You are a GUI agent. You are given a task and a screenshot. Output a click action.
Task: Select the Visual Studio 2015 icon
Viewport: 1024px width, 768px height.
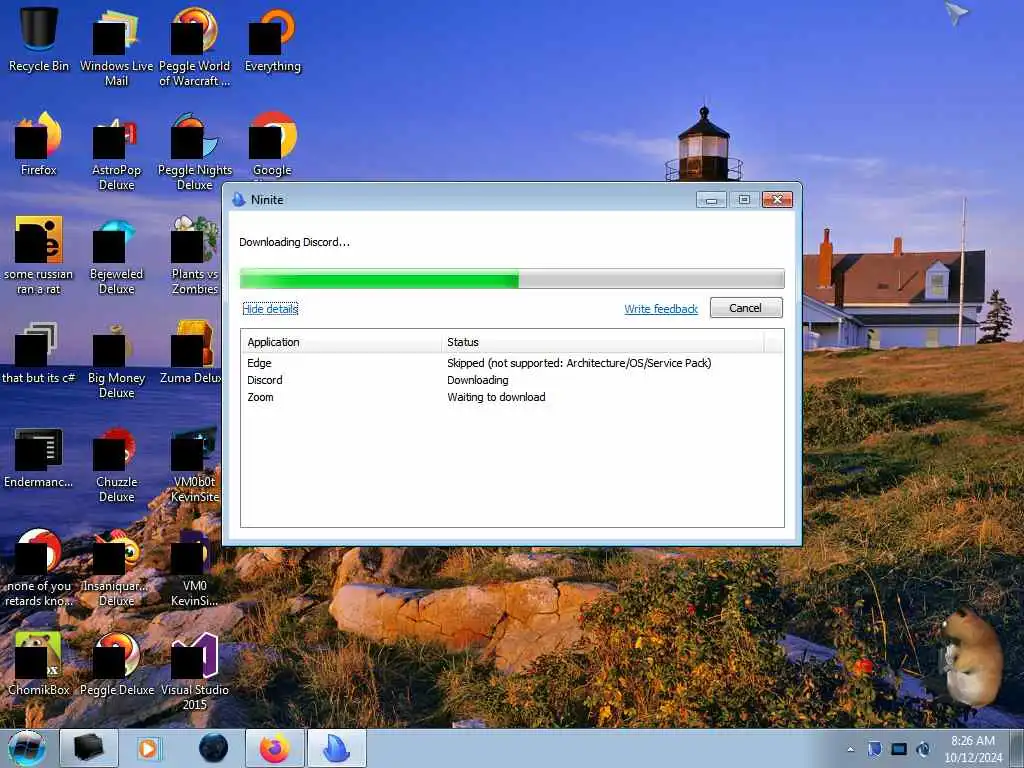(195, 670)
